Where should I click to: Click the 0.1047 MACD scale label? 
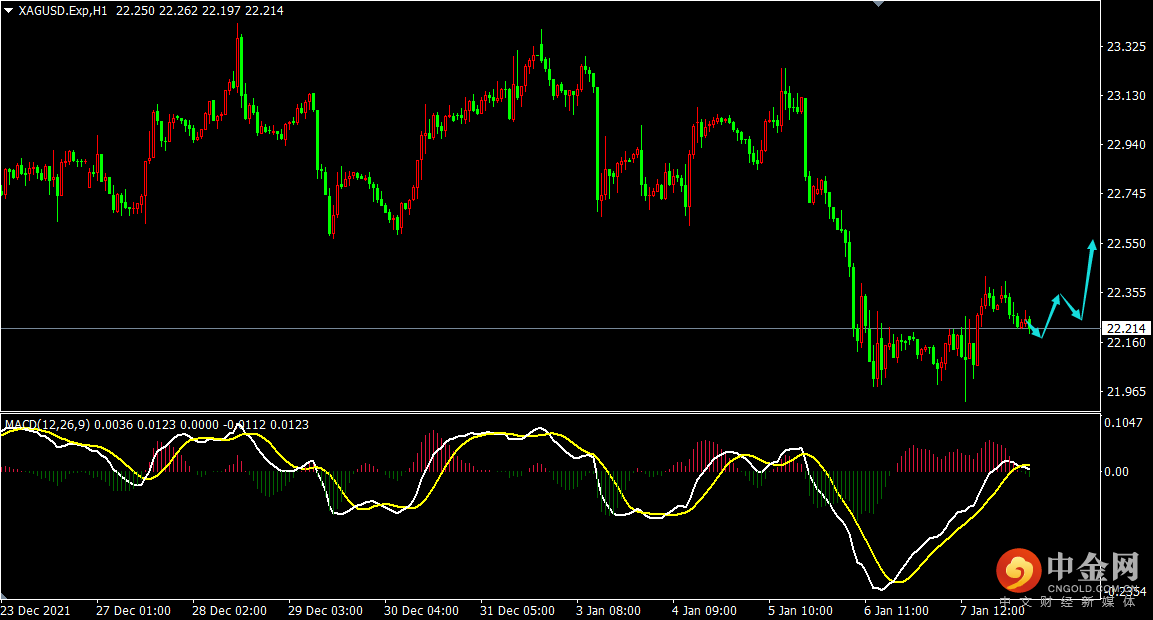[x=1124, y=422]
